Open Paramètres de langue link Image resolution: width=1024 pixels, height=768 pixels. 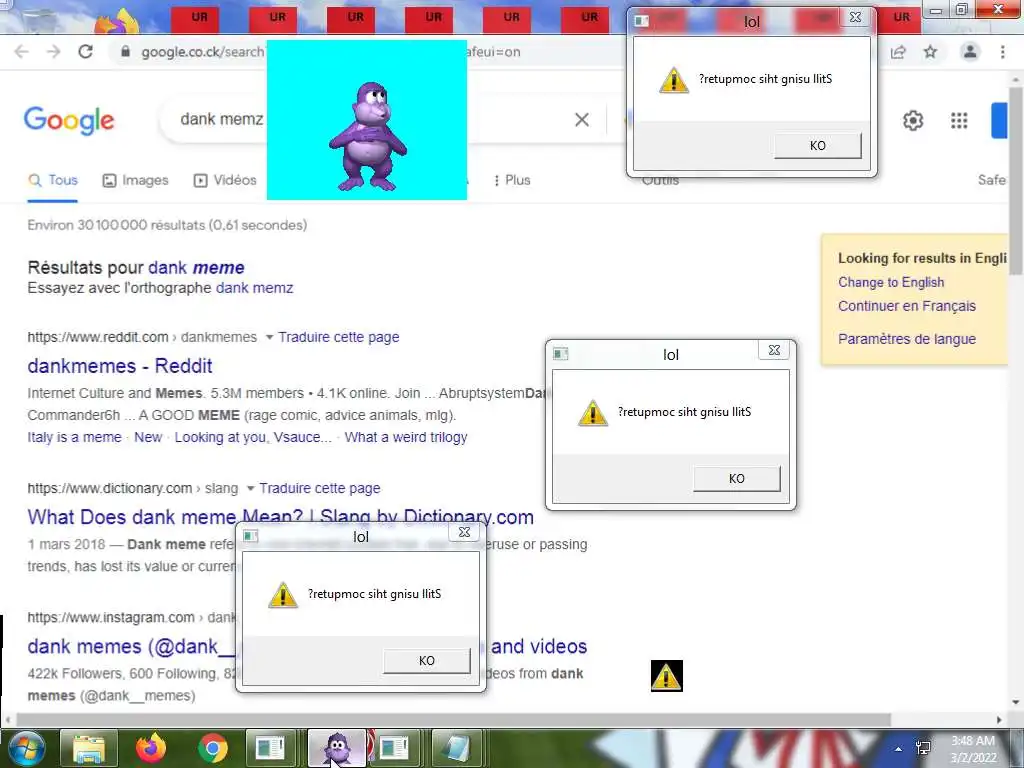point(906,338)
